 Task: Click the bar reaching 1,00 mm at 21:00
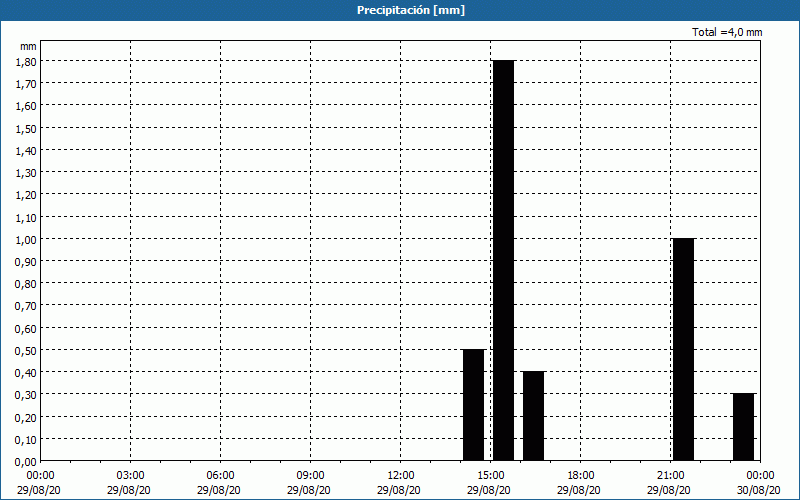(x=684, y=349)
